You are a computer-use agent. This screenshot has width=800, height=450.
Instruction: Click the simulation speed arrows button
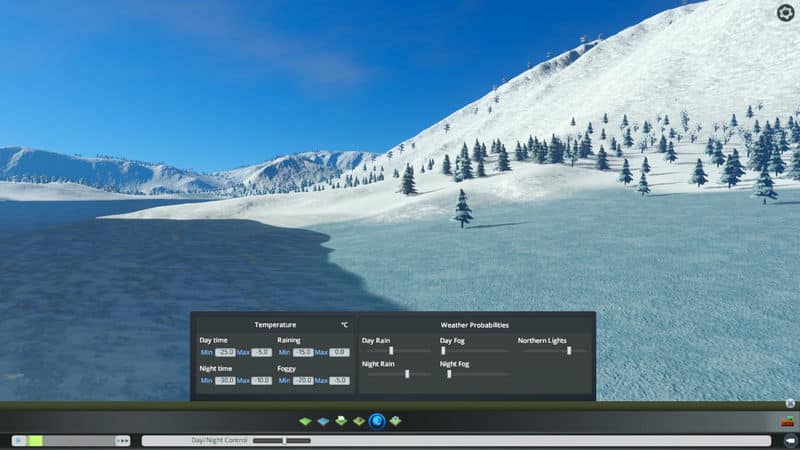click(122, 440)
